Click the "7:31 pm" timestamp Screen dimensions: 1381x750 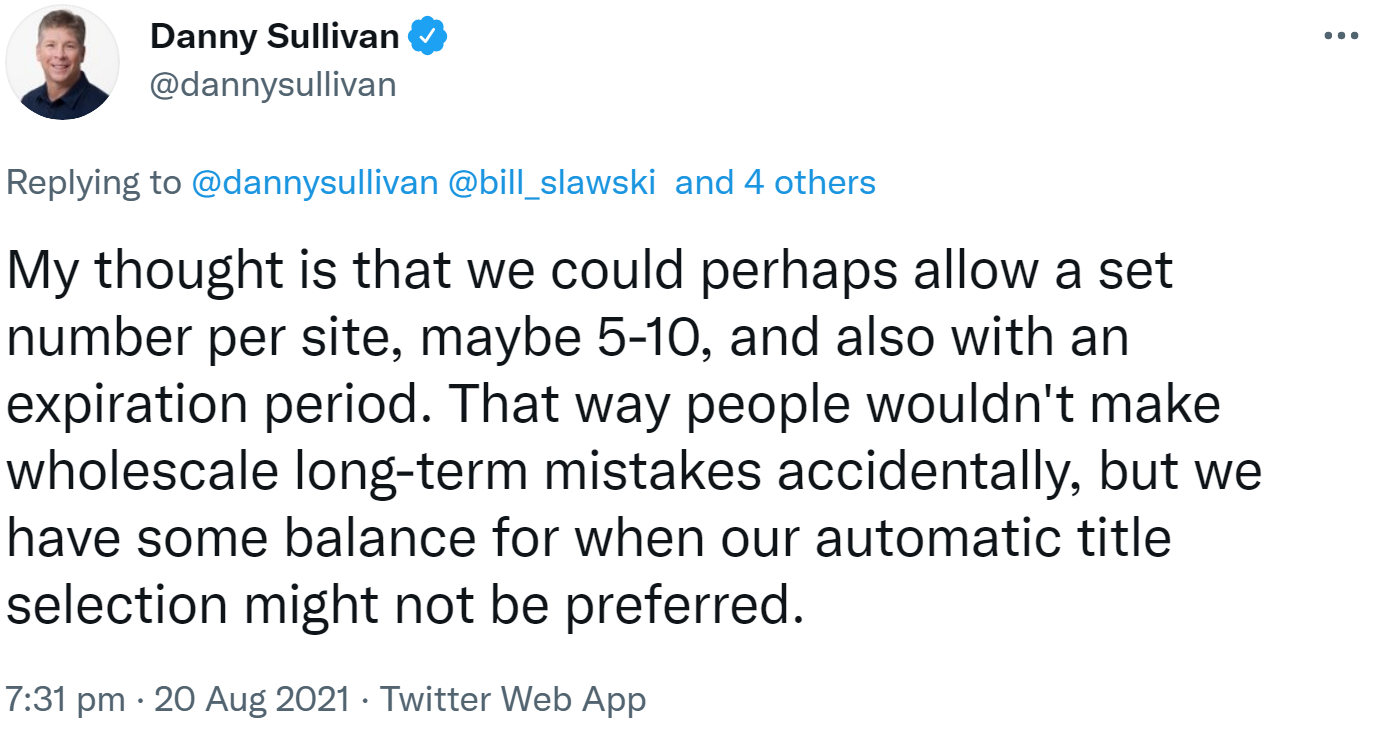(66, 699)
